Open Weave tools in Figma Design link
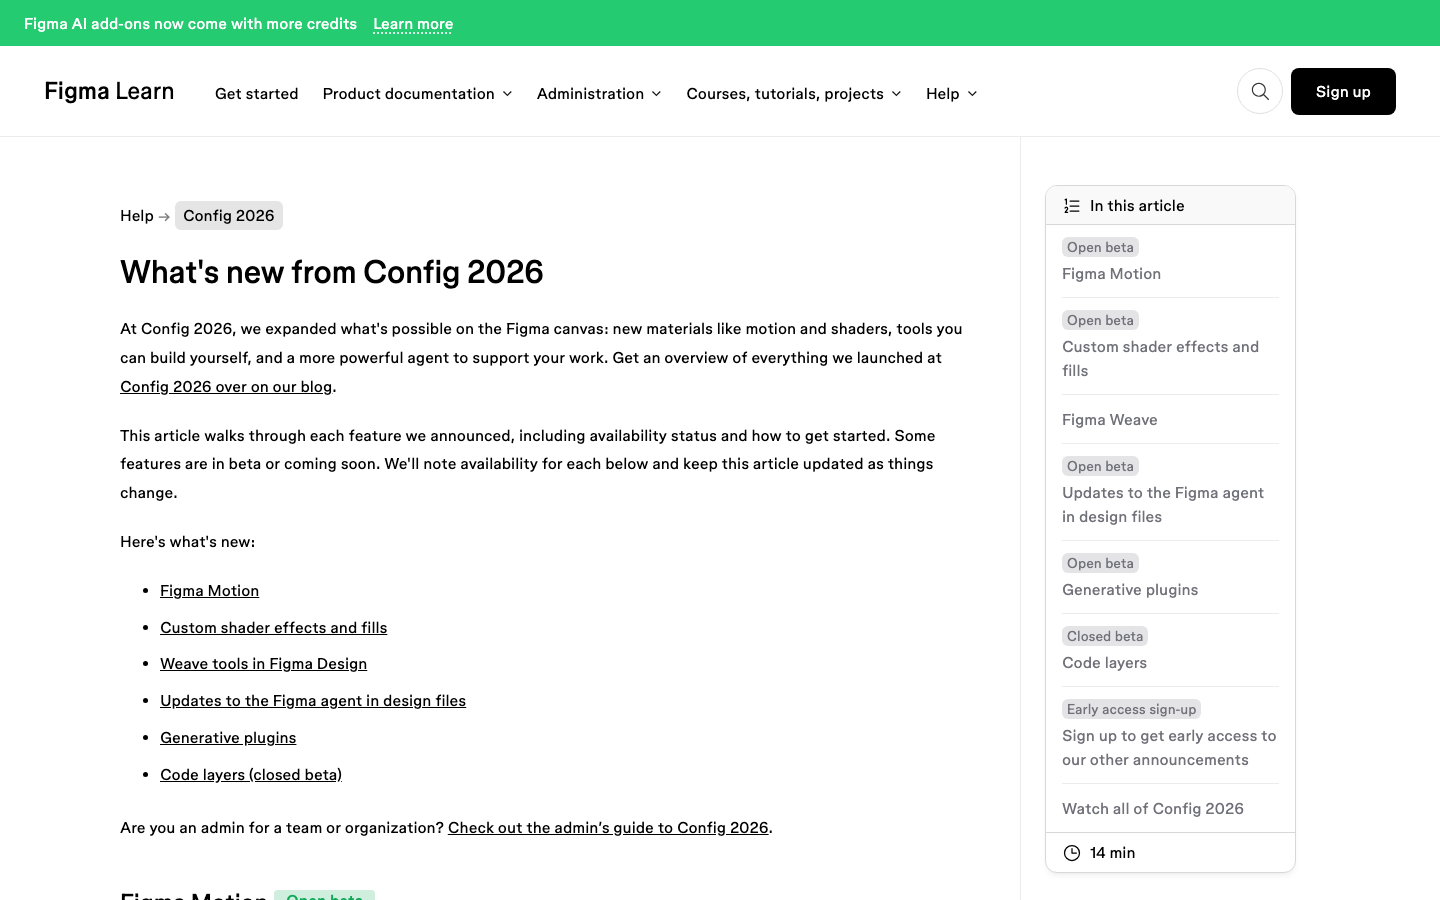 263,663
